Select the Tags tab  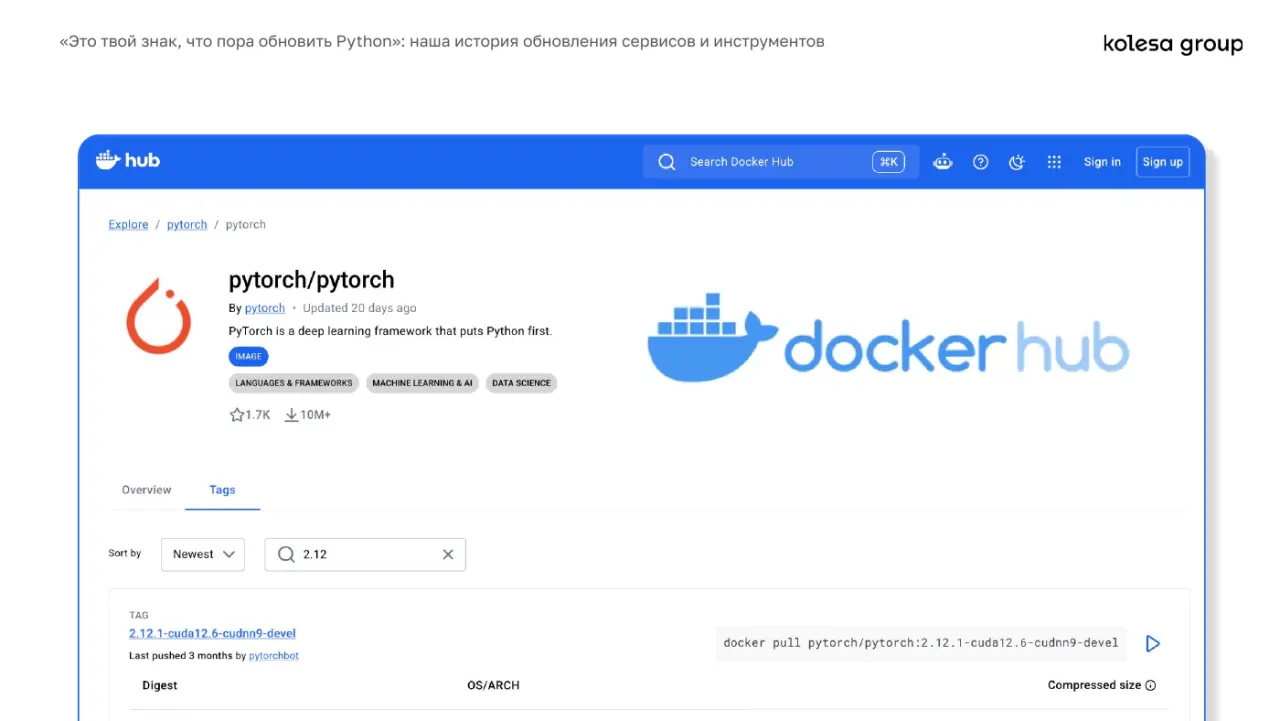click(222, 490)
